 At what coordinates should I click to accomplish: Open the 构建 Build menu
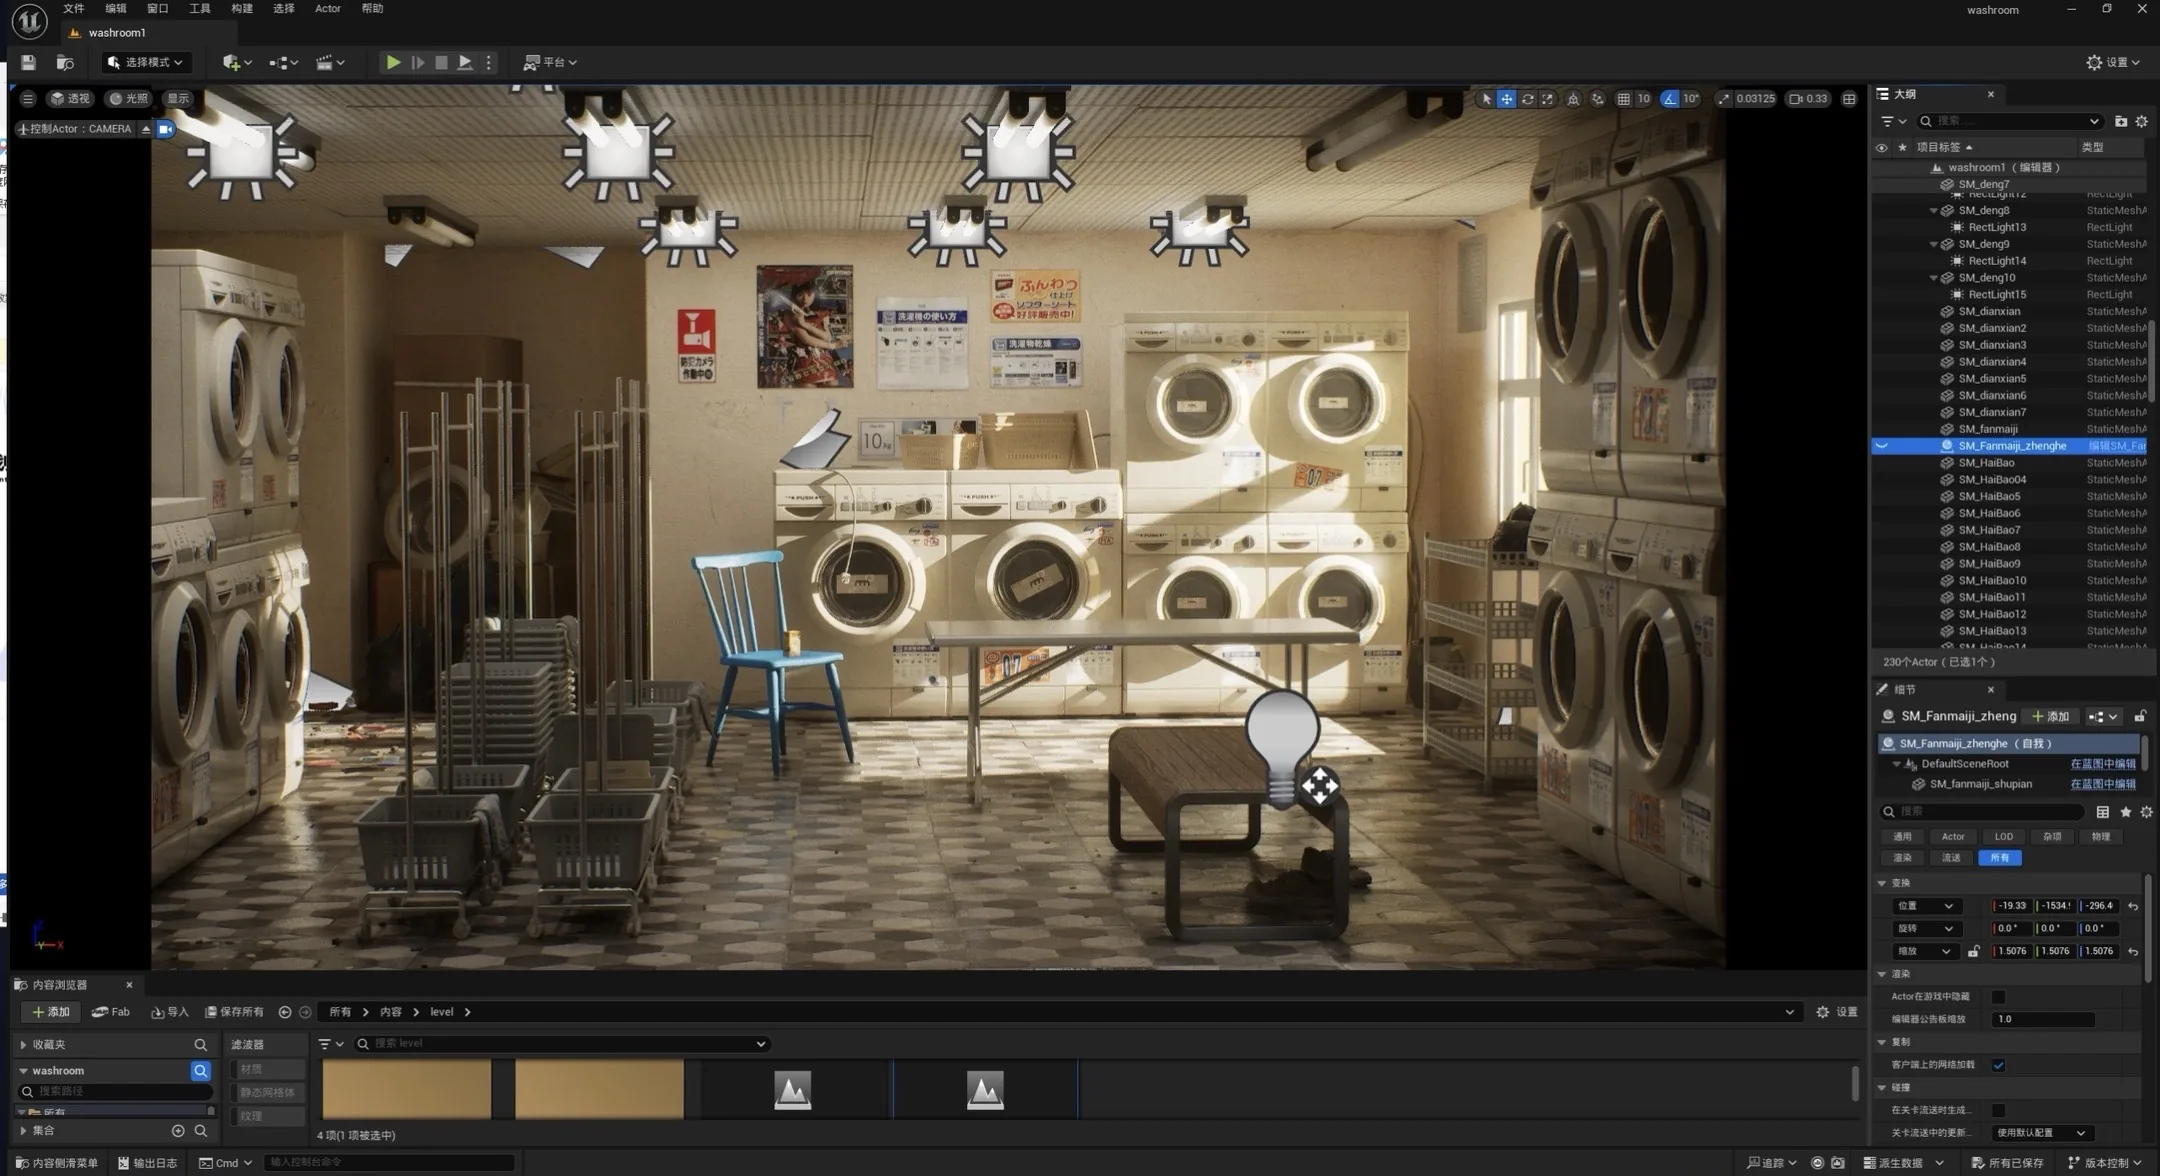click(x=242, y=8)
